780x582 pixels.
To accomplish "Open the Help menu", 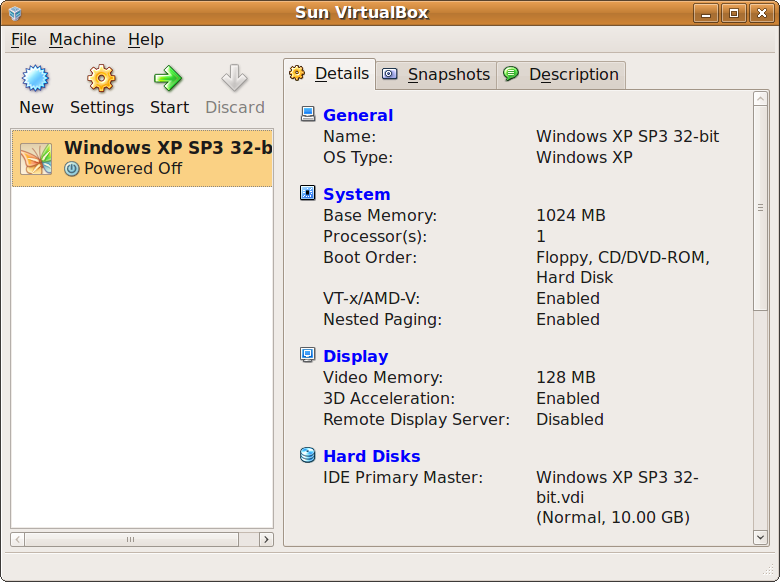I will [x=146, y=39].
